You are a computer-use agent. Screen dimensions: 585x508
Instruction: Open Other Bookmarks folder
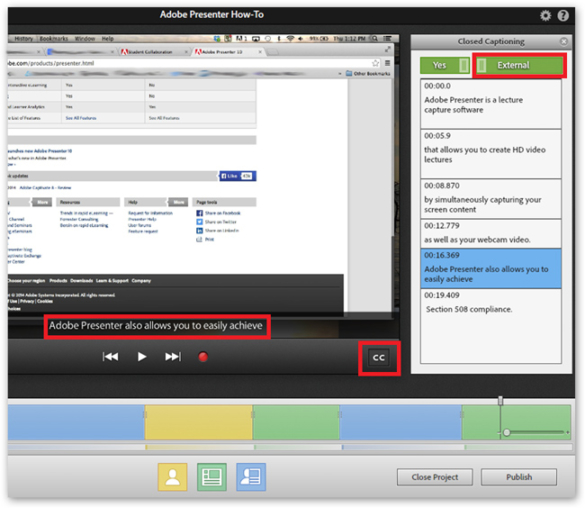coord(368,73)
